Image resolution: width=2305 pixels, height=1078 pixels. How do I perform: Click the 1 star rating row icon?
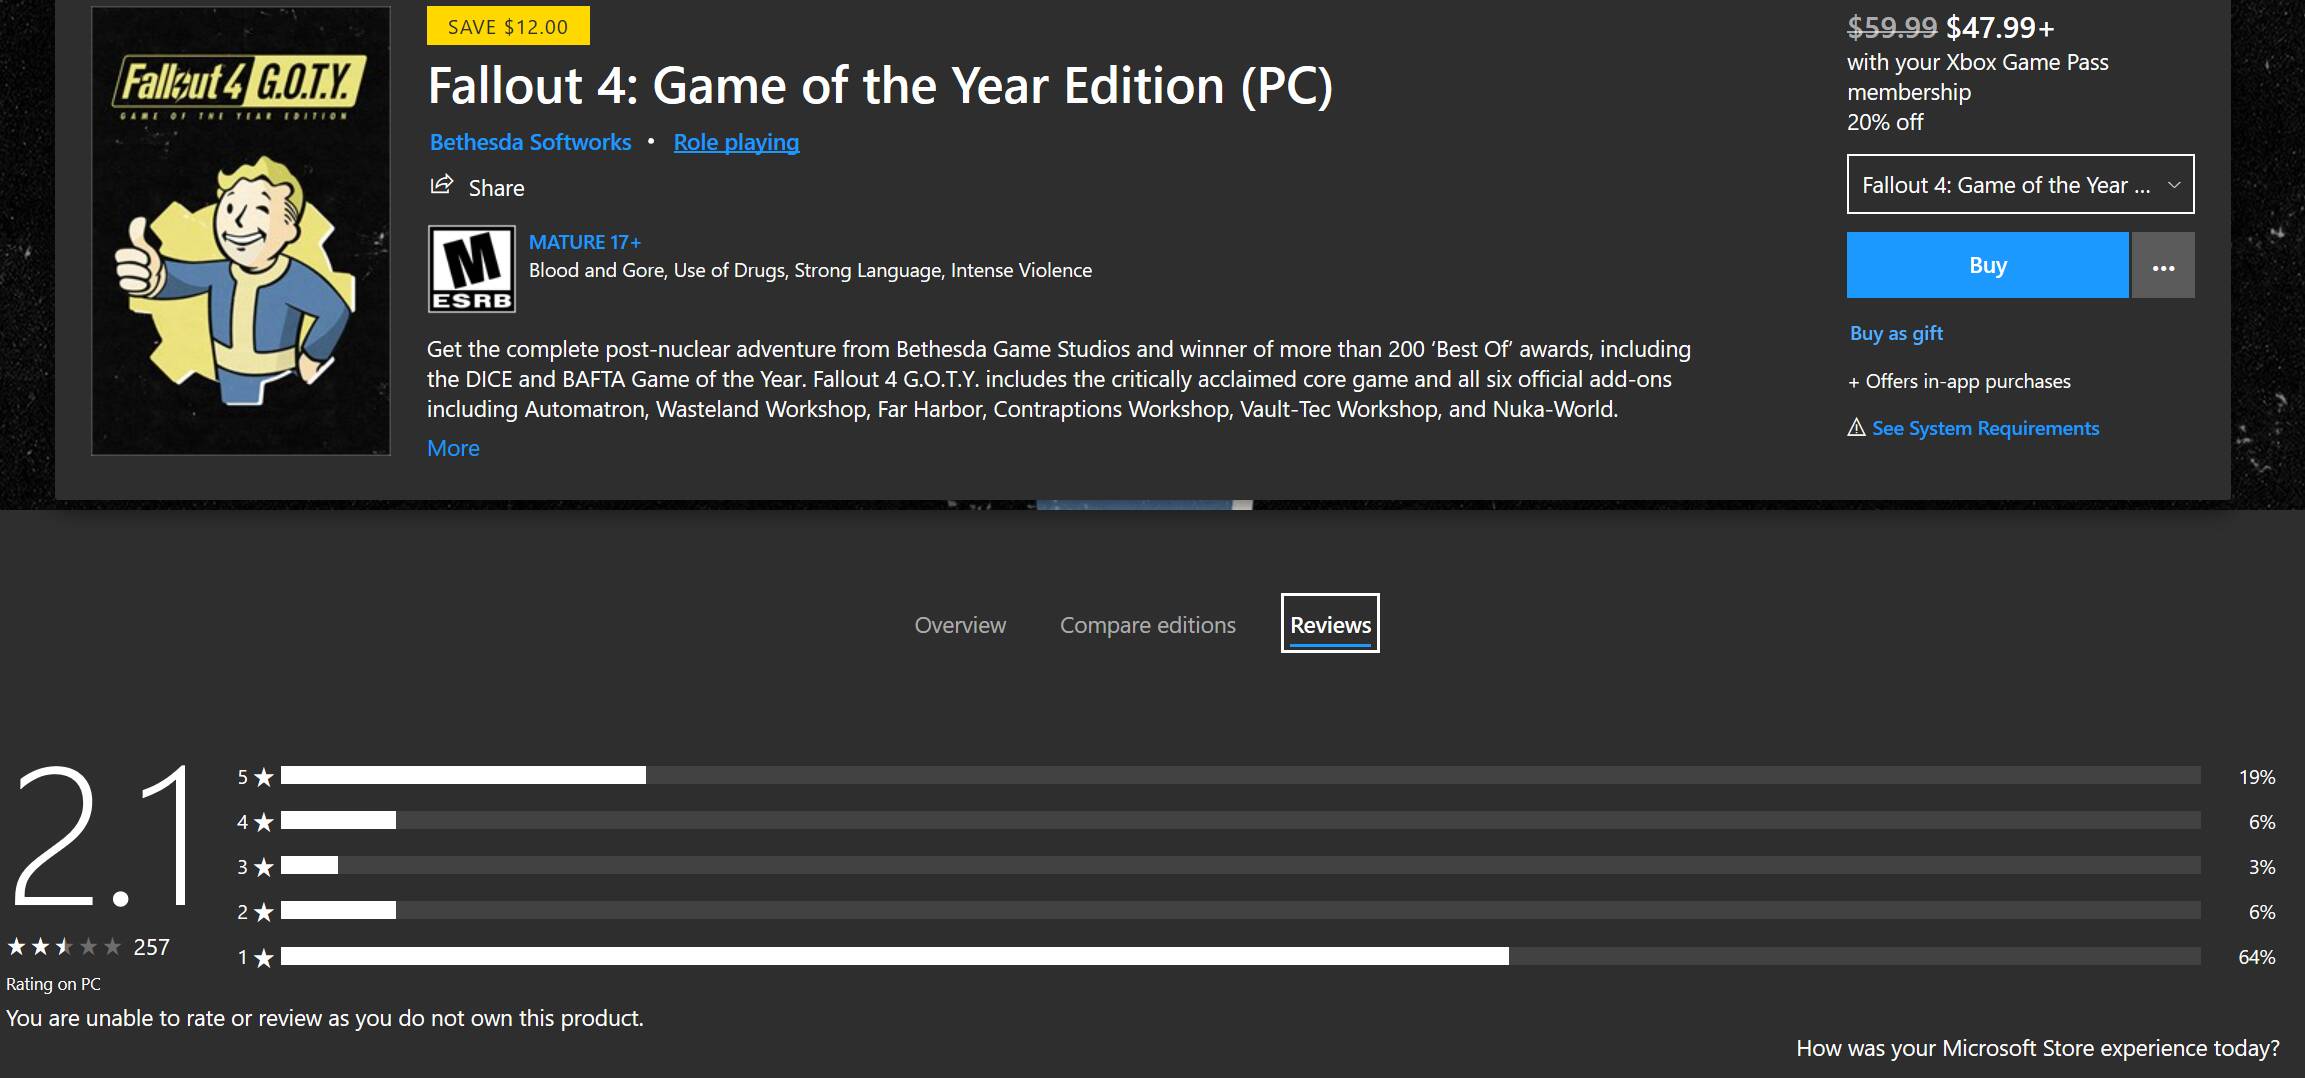click(263, 958)
